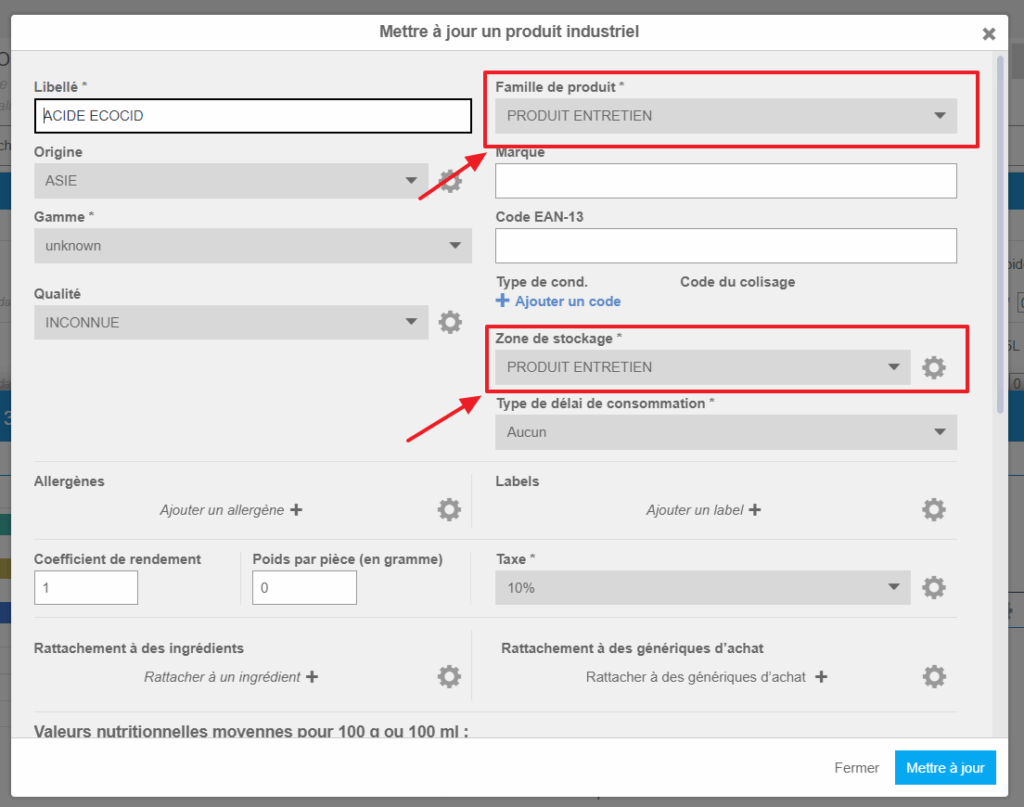This screenshot has width=1024, height=807.
Task: Click the Fermer button
Action: point(856,768)
